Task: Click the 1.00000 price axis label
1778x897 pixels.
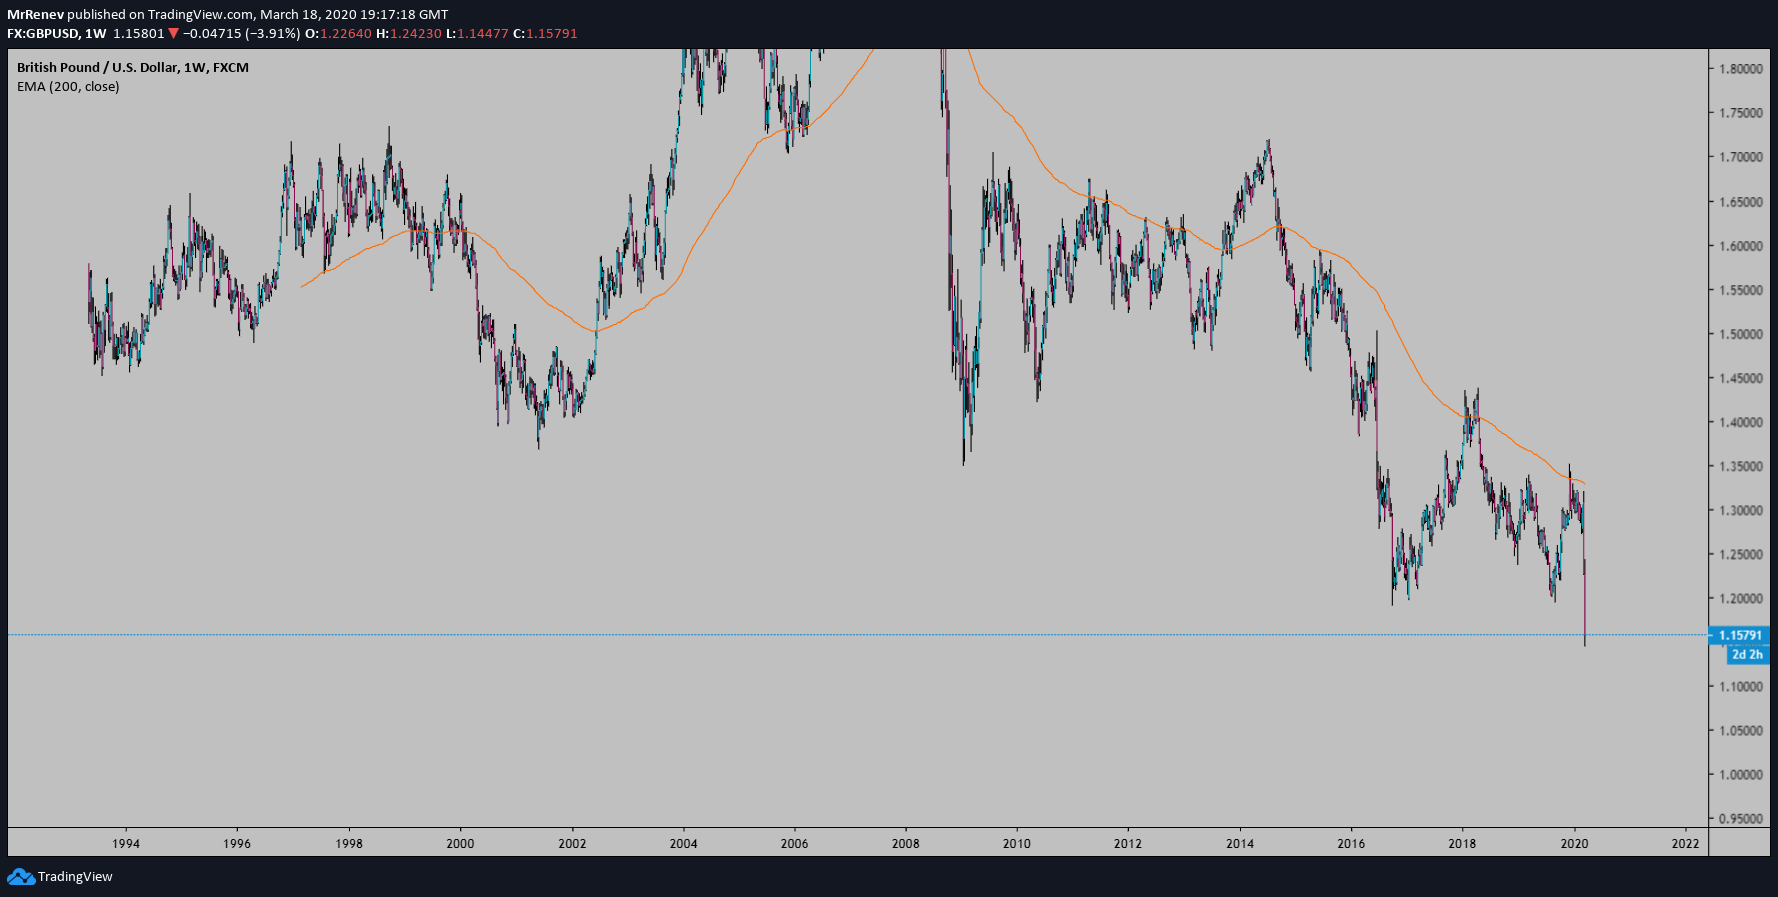Action: [x=1741, y=775]
